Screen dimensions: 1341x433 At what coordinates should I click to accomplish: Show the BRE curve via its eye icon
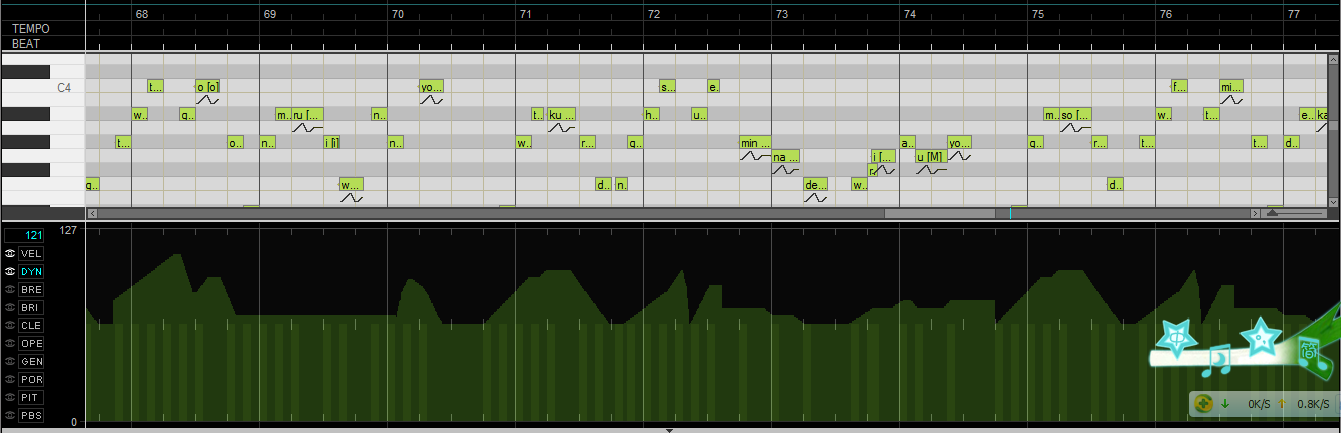click(10, 290)
